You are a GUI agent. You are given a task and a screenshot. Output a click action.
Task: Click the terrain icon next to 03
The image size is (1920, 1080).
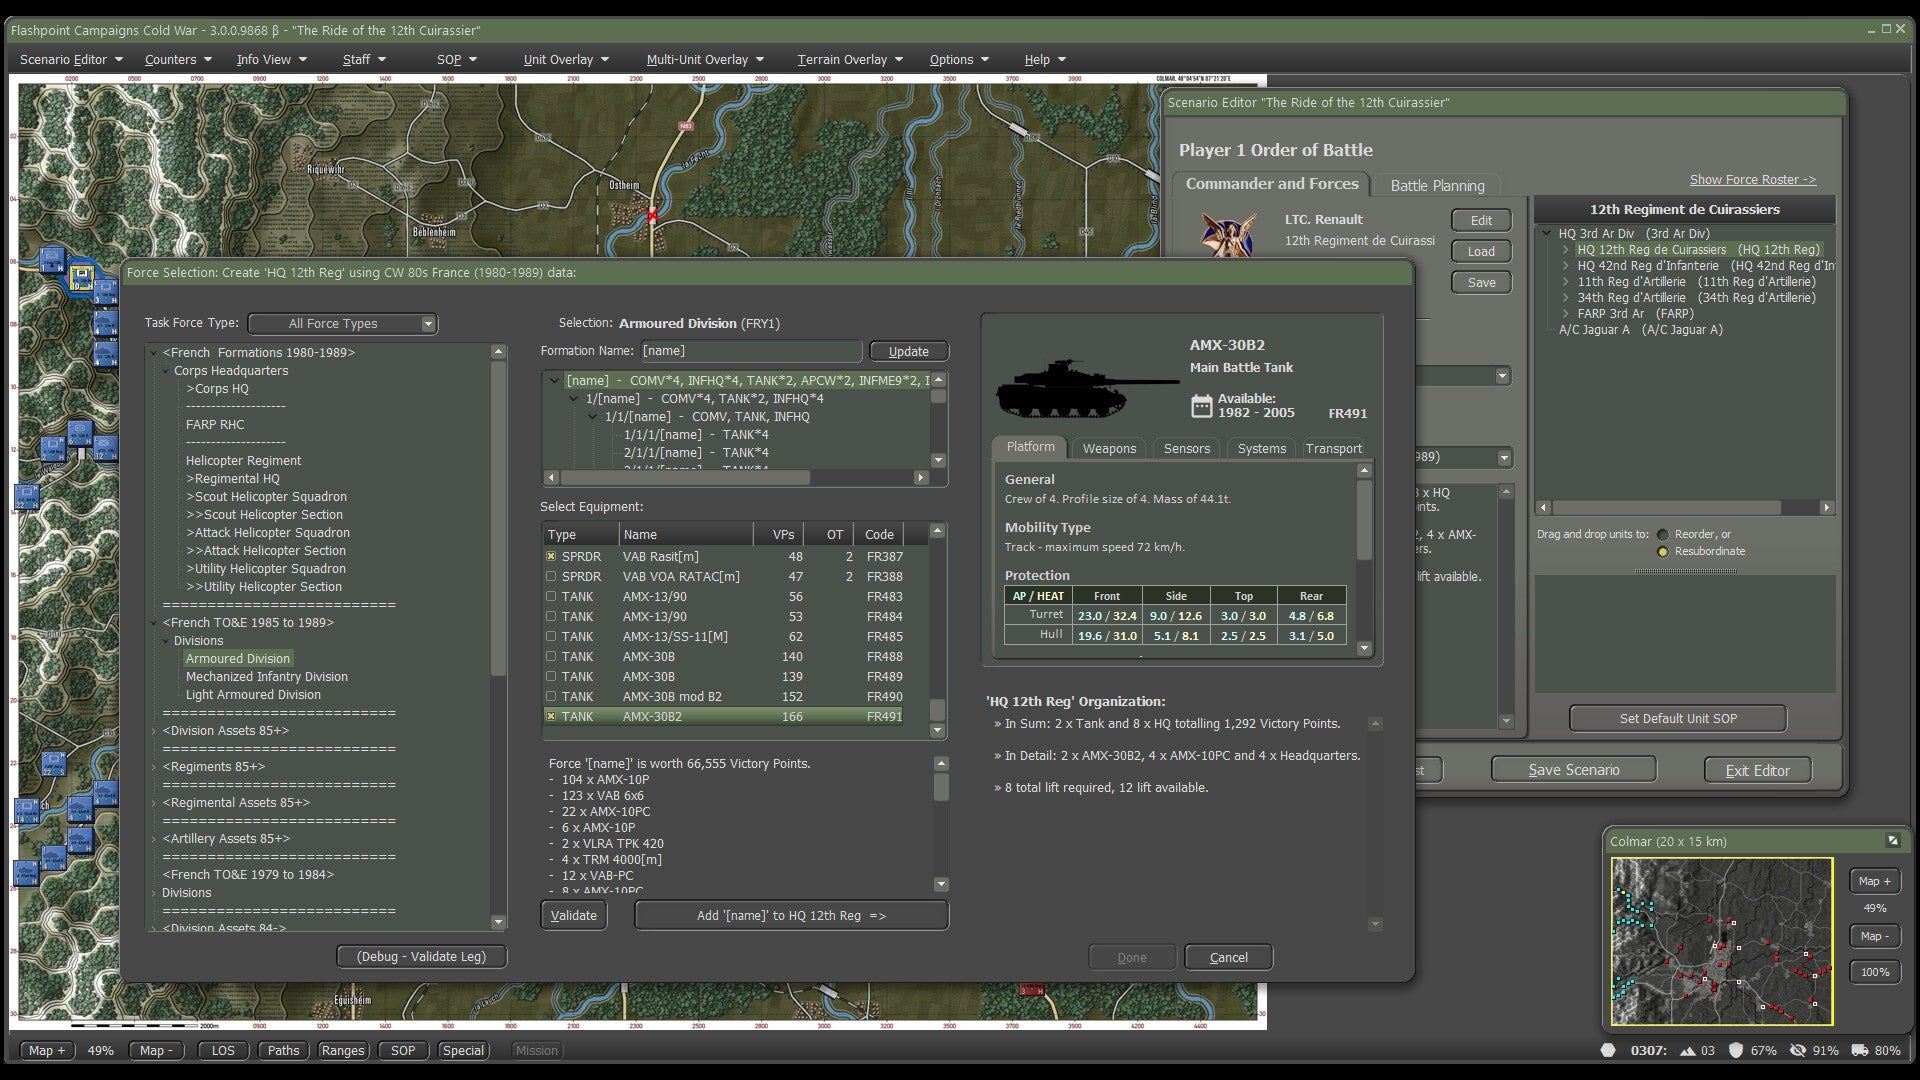tap(1688, 1050)
